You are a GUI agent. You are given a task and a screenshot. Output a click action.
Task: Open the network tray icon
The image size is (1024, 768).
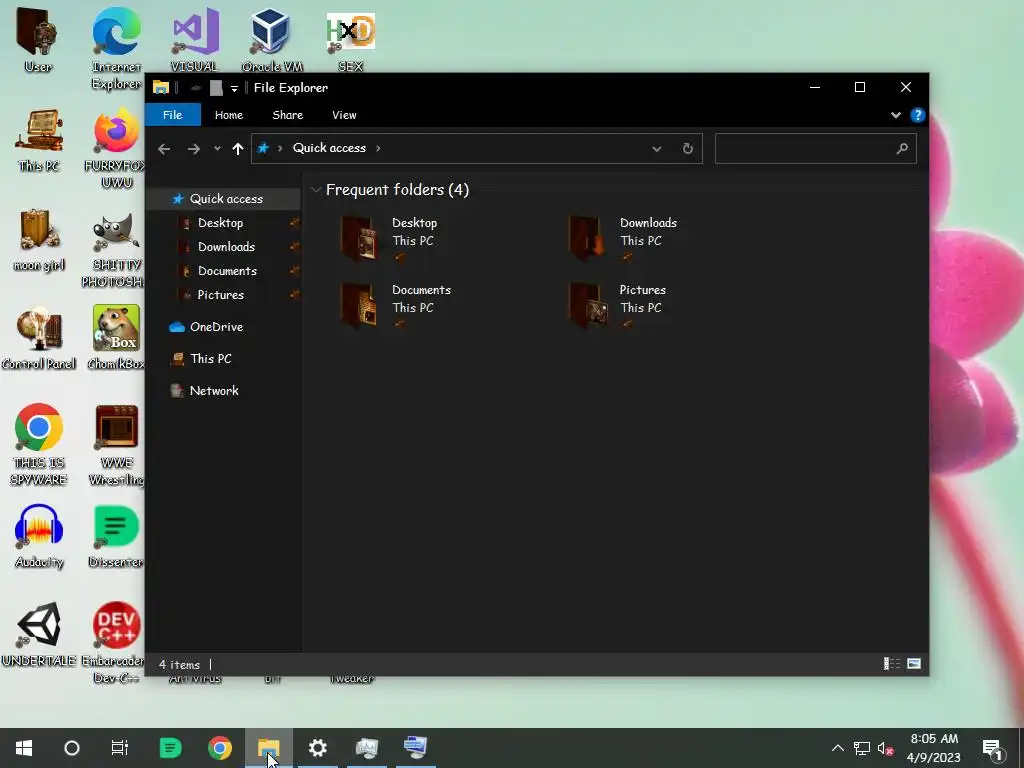click(x=862, y=748)
